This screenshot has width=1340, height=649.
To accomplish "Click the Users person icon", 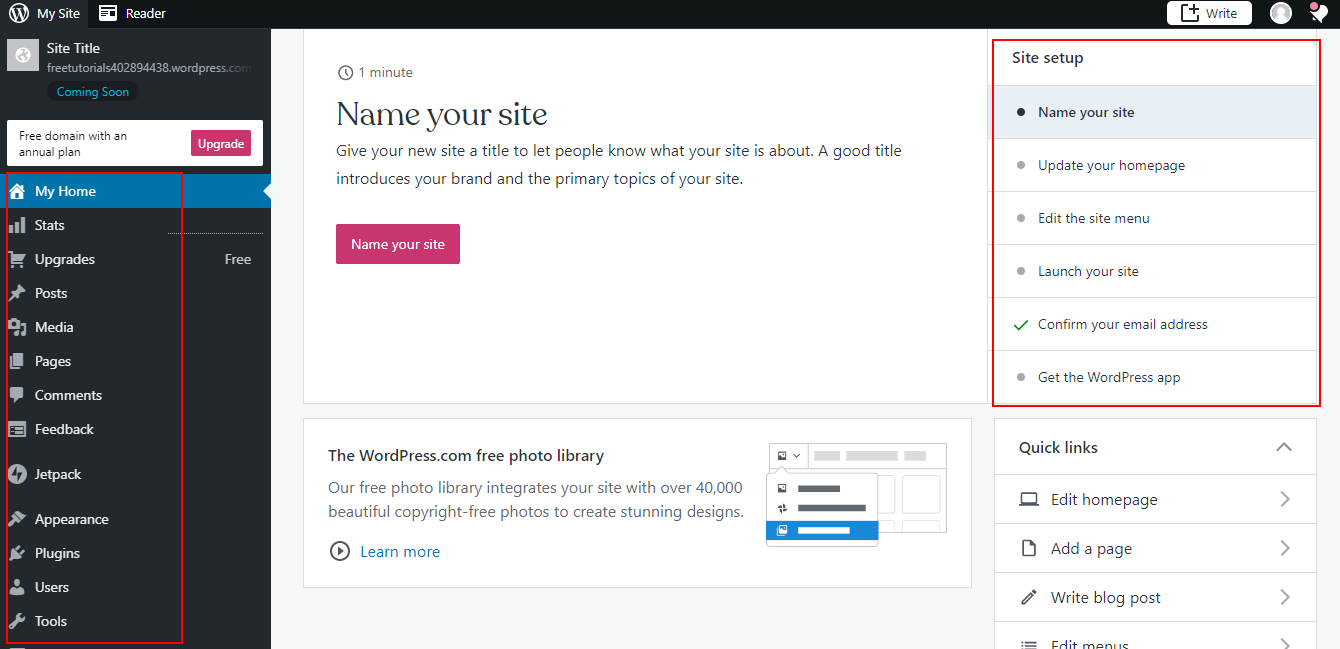I will [17, 587].
